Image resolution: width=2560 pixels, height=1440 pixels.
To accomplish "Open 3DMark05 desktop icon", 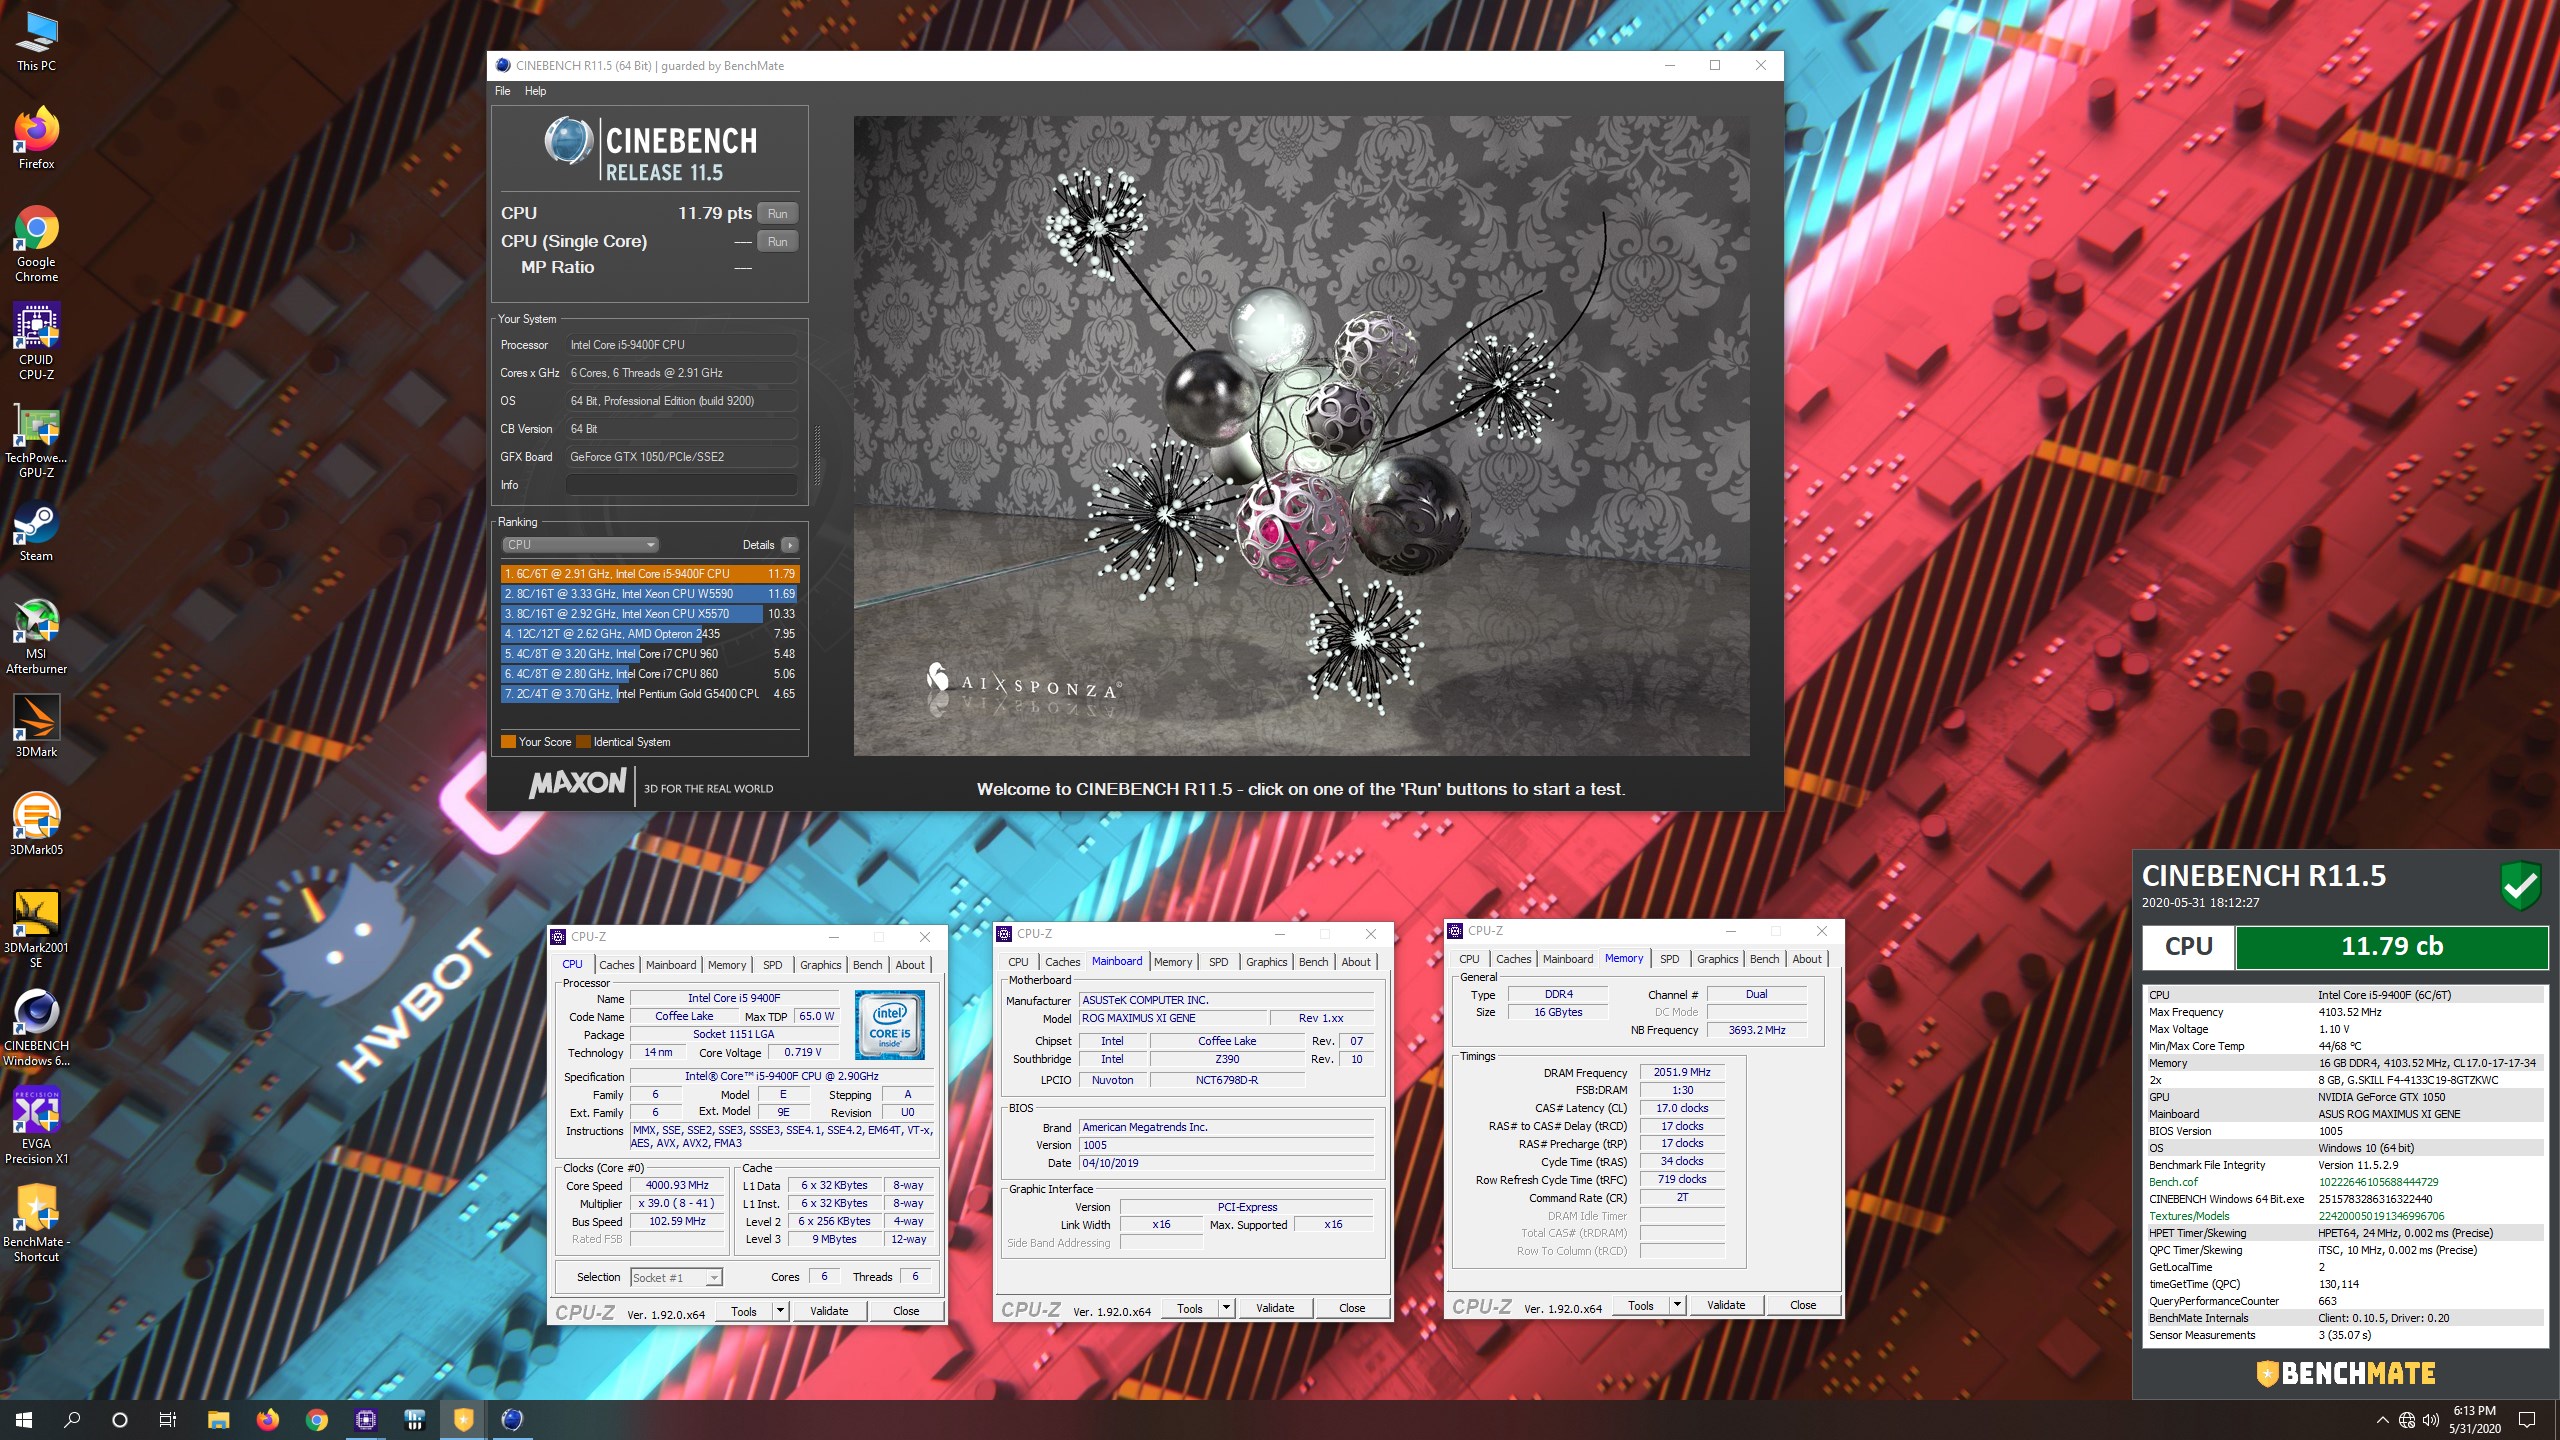I will 36,824.
